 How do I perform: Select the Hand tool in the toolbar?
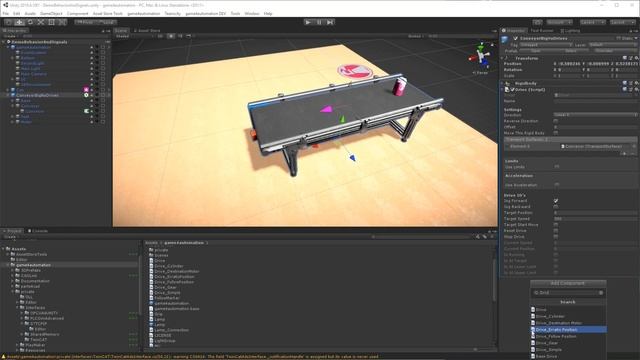click(9, 22)
